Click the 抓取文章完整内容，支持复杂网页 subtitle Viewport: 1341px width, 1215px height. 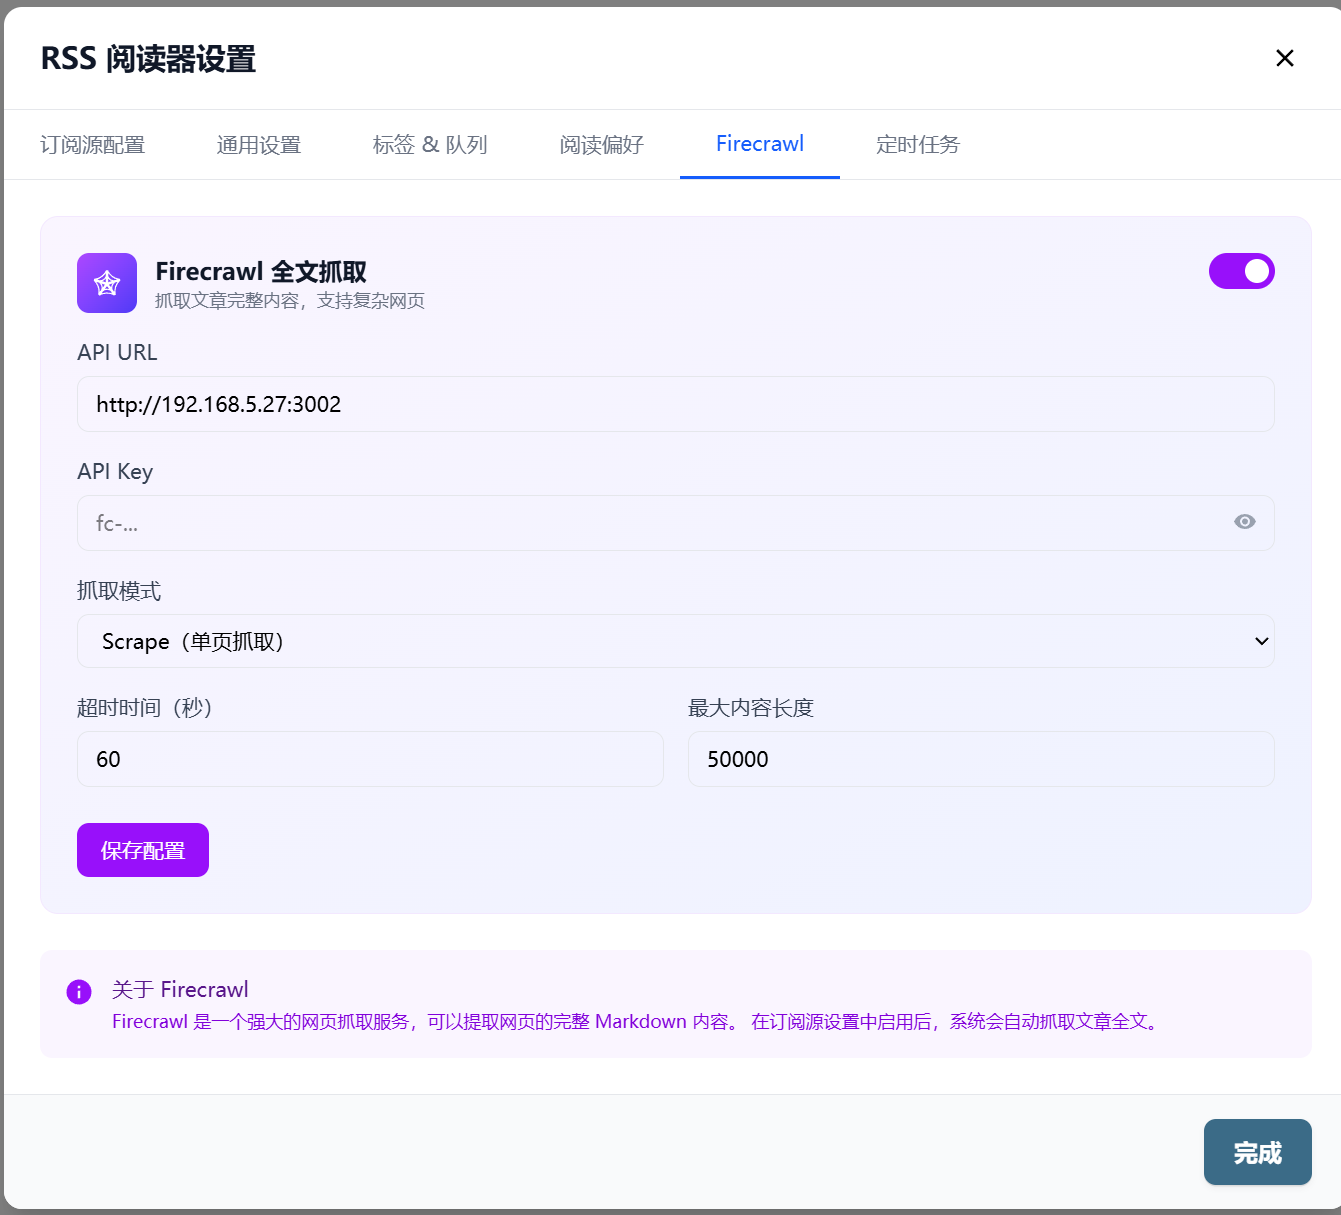290,301
